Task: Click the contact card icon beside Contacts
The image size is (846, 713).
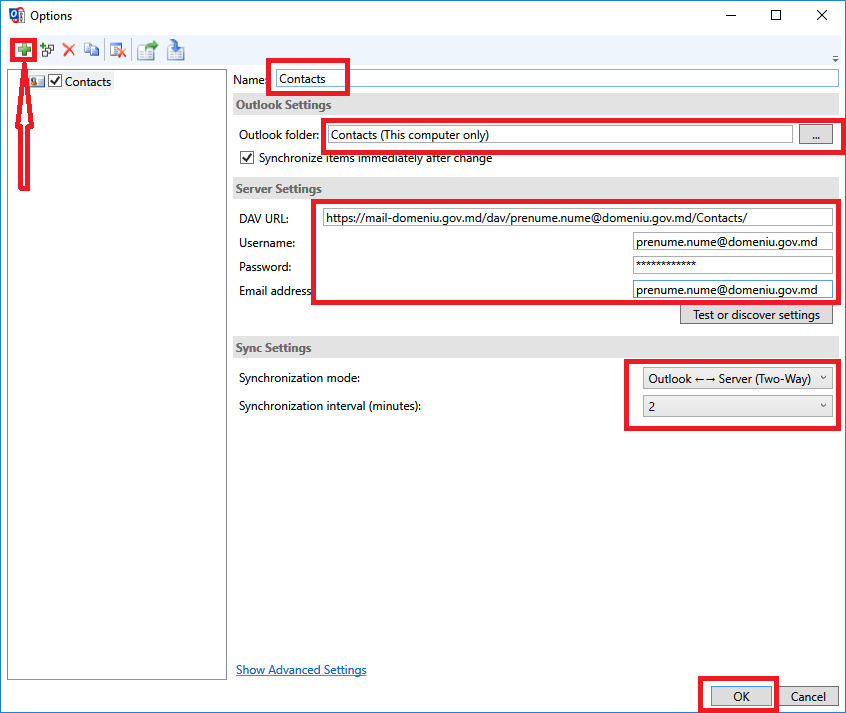Action: coord(37,81)
